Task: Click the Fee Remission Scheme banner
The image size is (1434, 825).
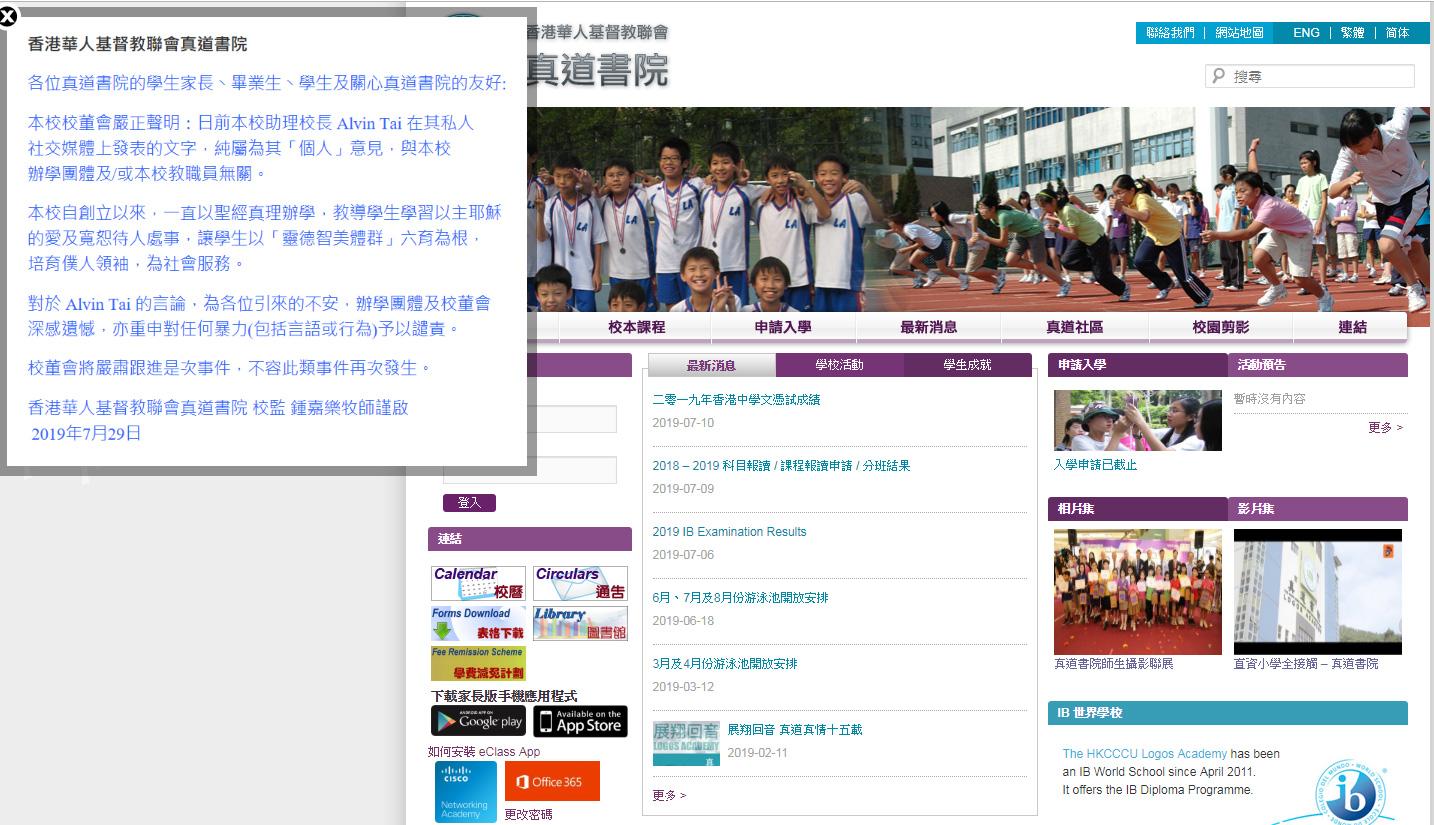Action: coord(478,663)
